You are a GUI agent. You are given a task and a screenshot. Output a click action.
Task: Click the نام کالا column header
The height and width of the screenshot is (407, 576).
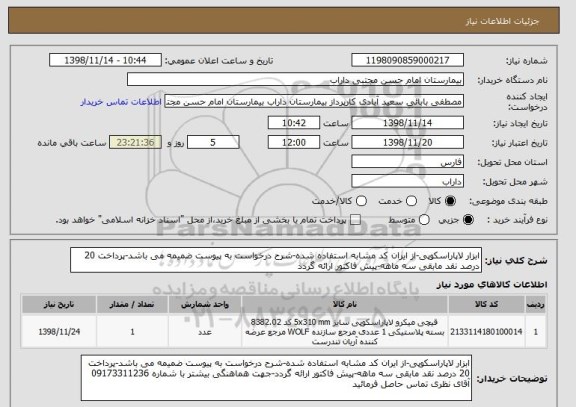pos(345,305)
